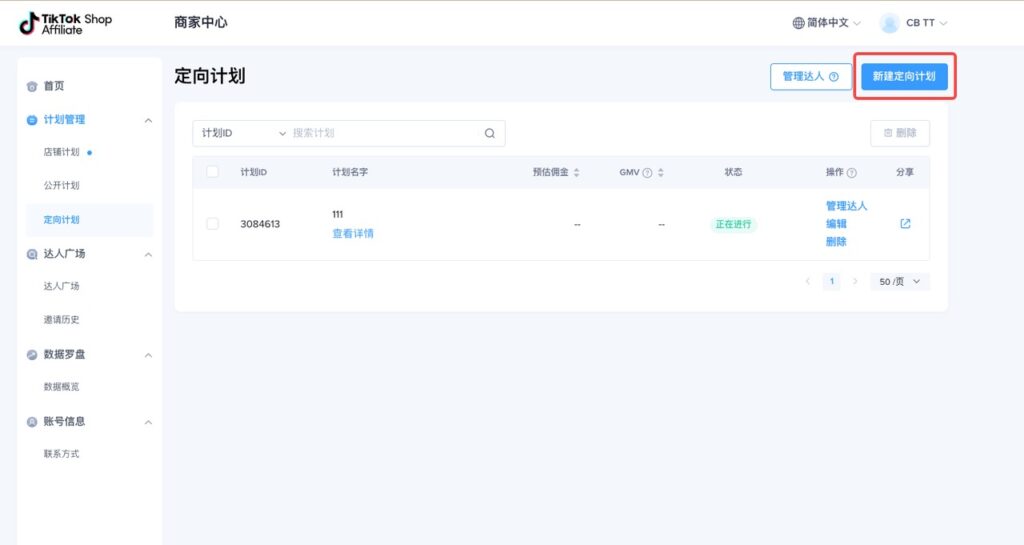The width and height of the screenshot is (1024, 545).
Task: Click the 状态 column header
Action: (x=733, y=172)
